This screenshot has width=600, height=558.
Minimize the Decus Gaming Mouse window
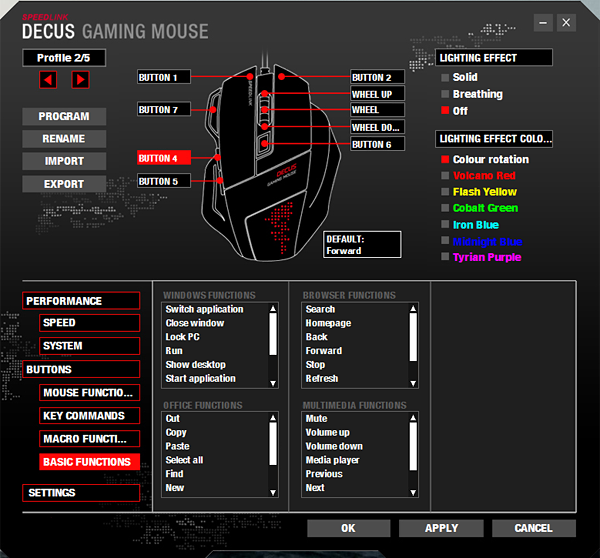tap(543, 23)
